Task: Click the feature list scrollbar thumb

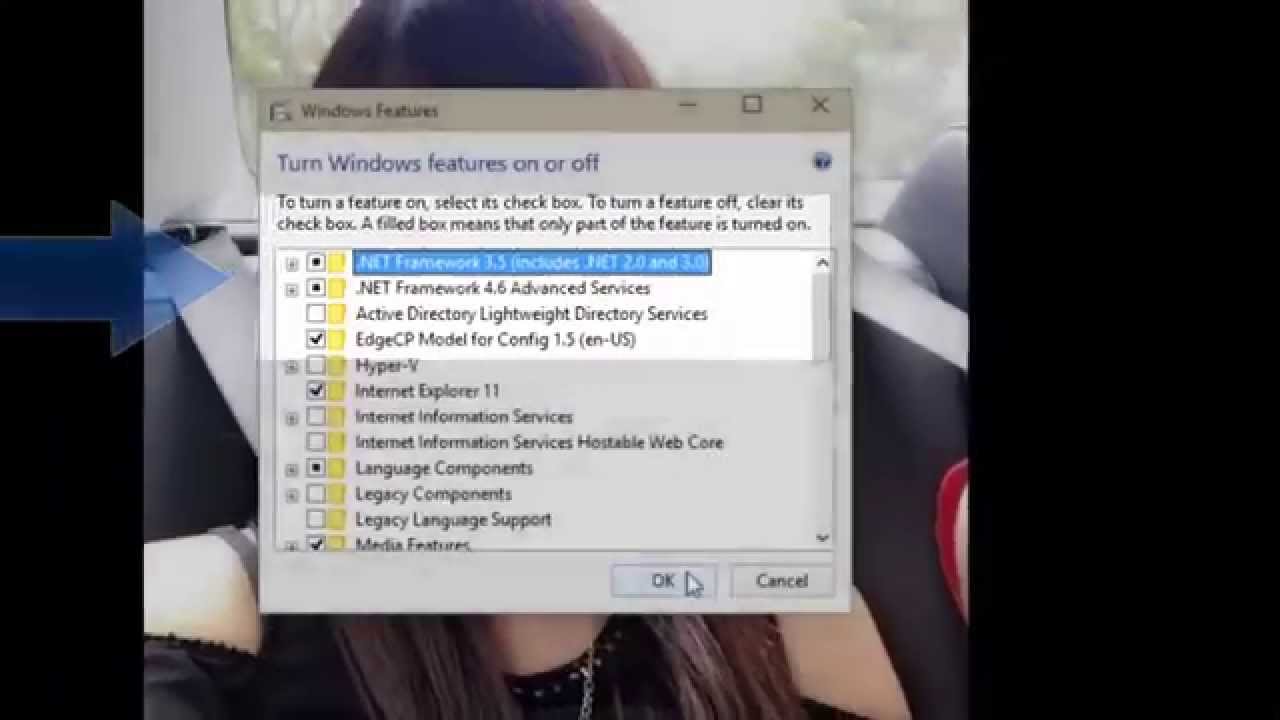Action: click(822, 315)
